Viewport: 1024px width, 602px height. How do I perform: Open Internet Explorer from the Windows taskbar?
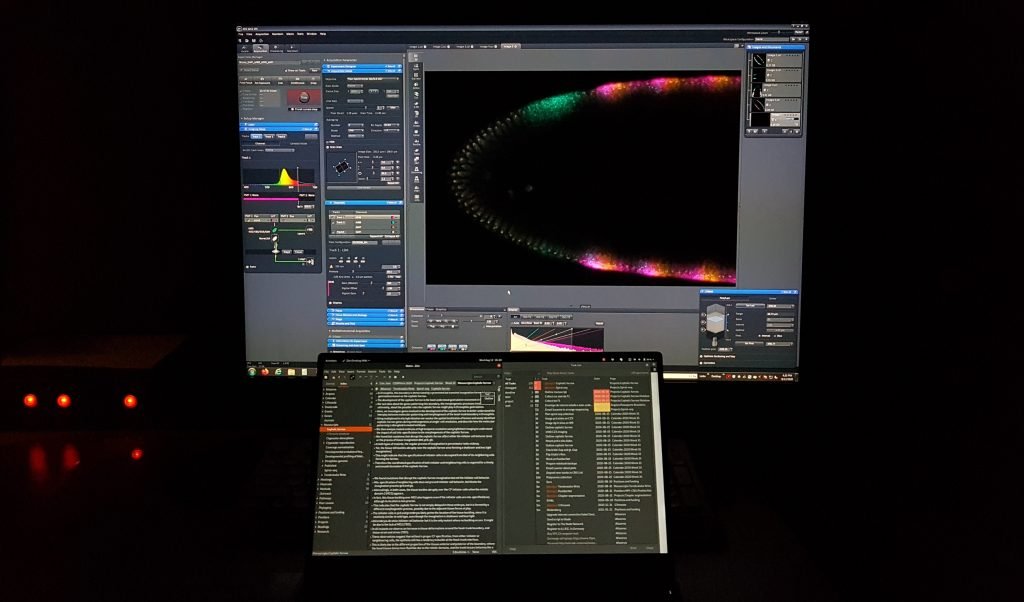pos(278,372)
